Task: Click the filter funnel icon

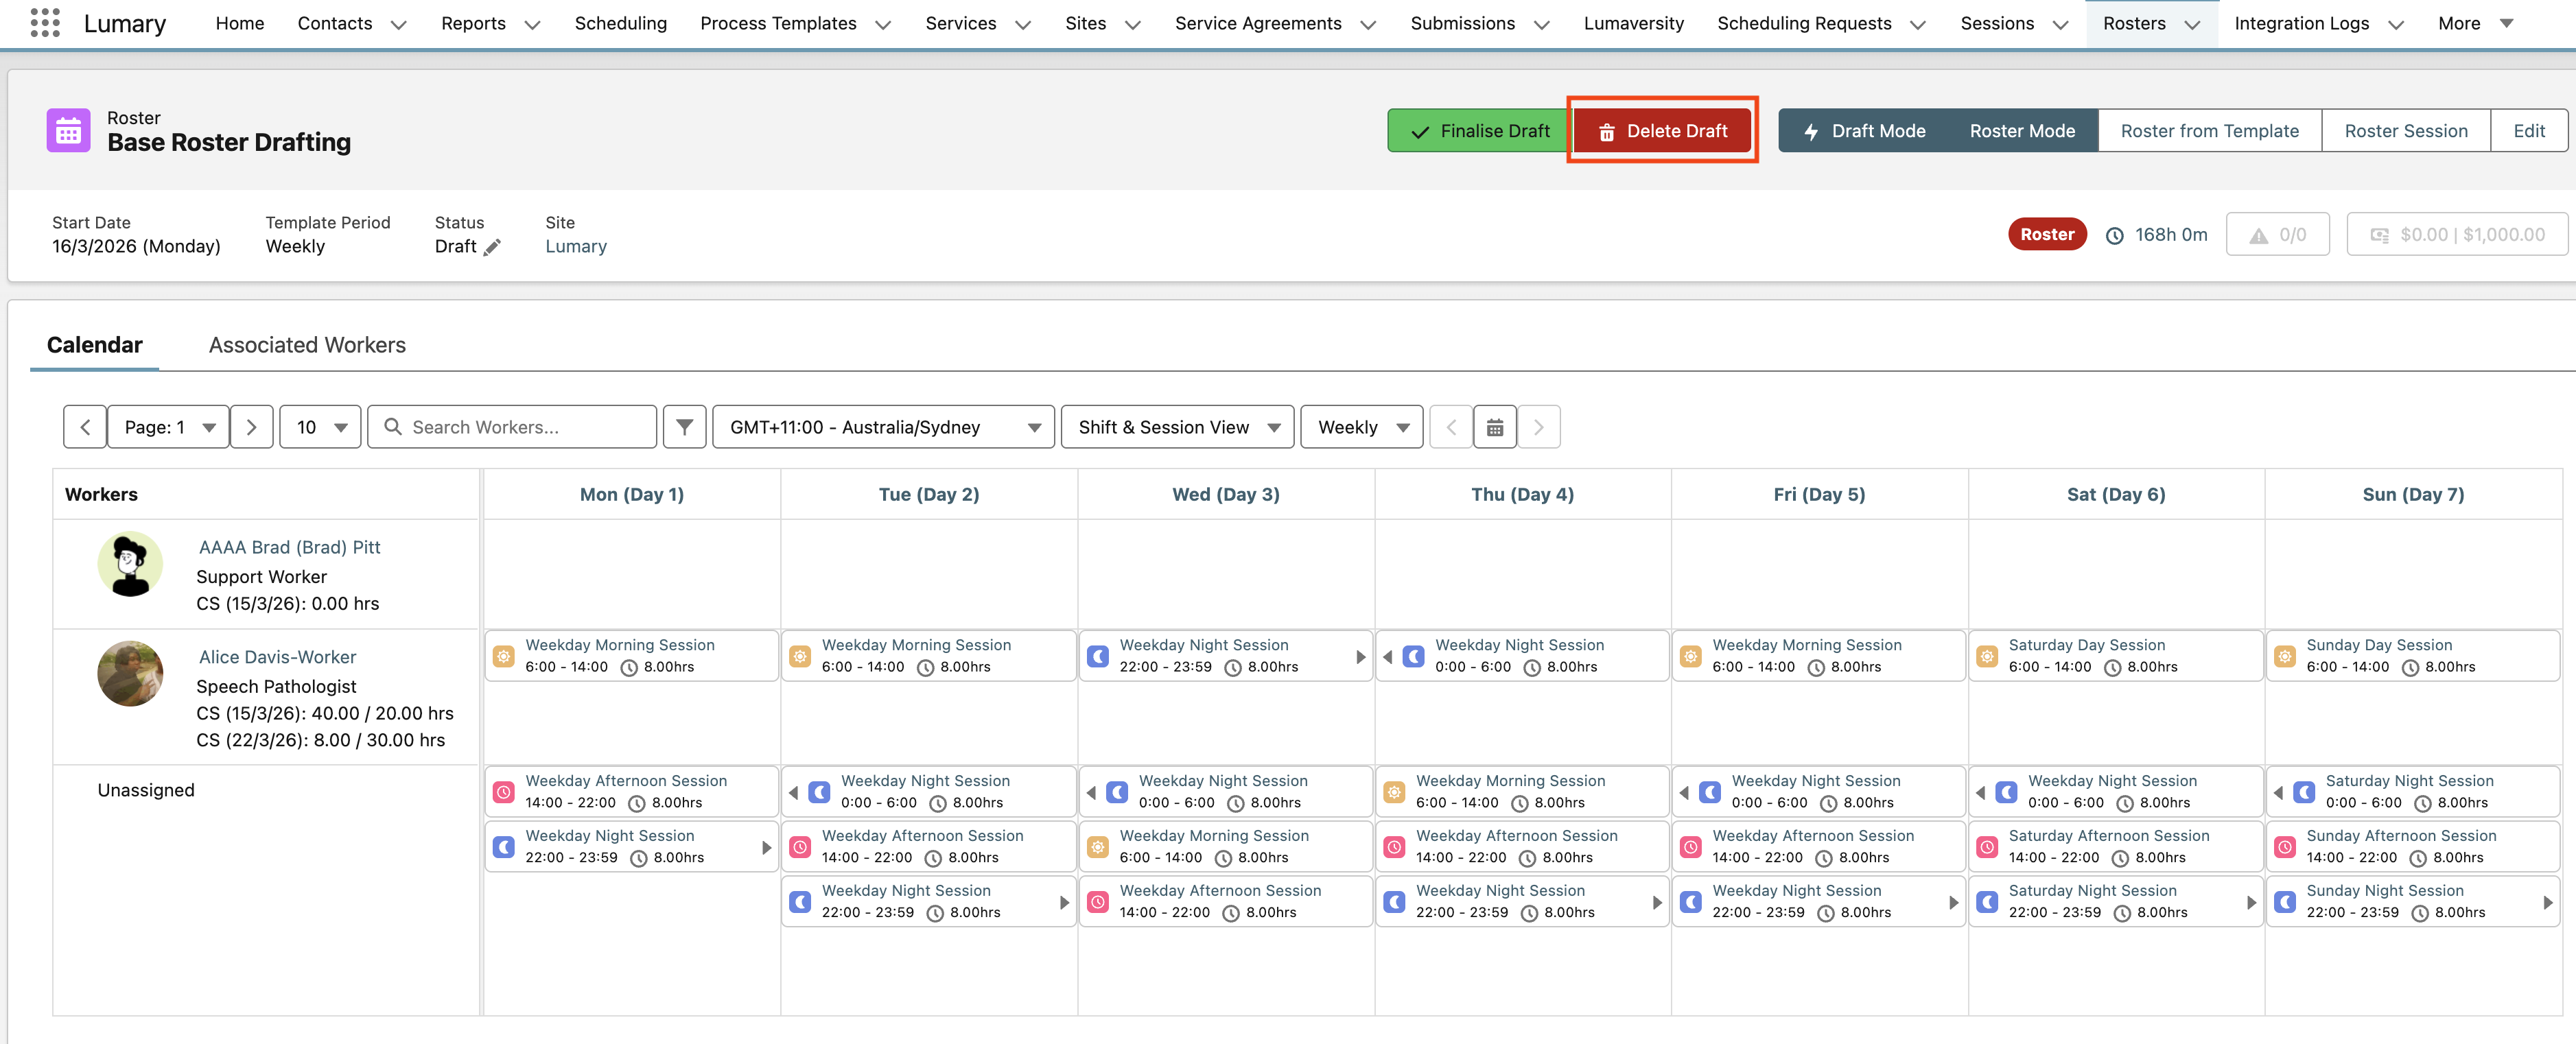Action: click(684, 427)
